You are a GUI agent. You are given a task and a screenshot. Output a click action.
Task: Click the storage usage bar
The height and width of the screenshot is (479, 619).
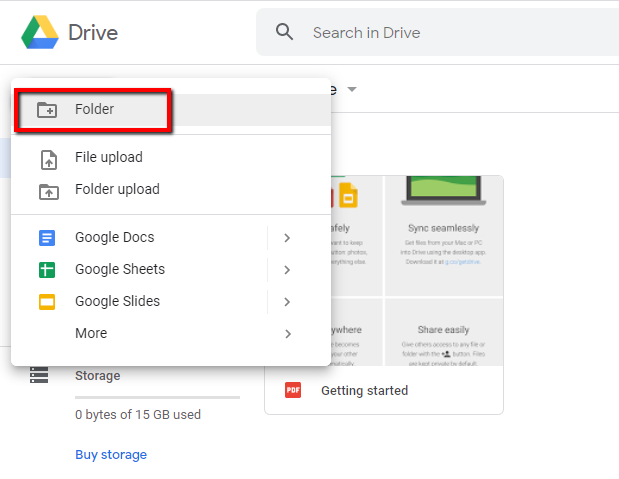pyautogui.click(x=158, y=397)
